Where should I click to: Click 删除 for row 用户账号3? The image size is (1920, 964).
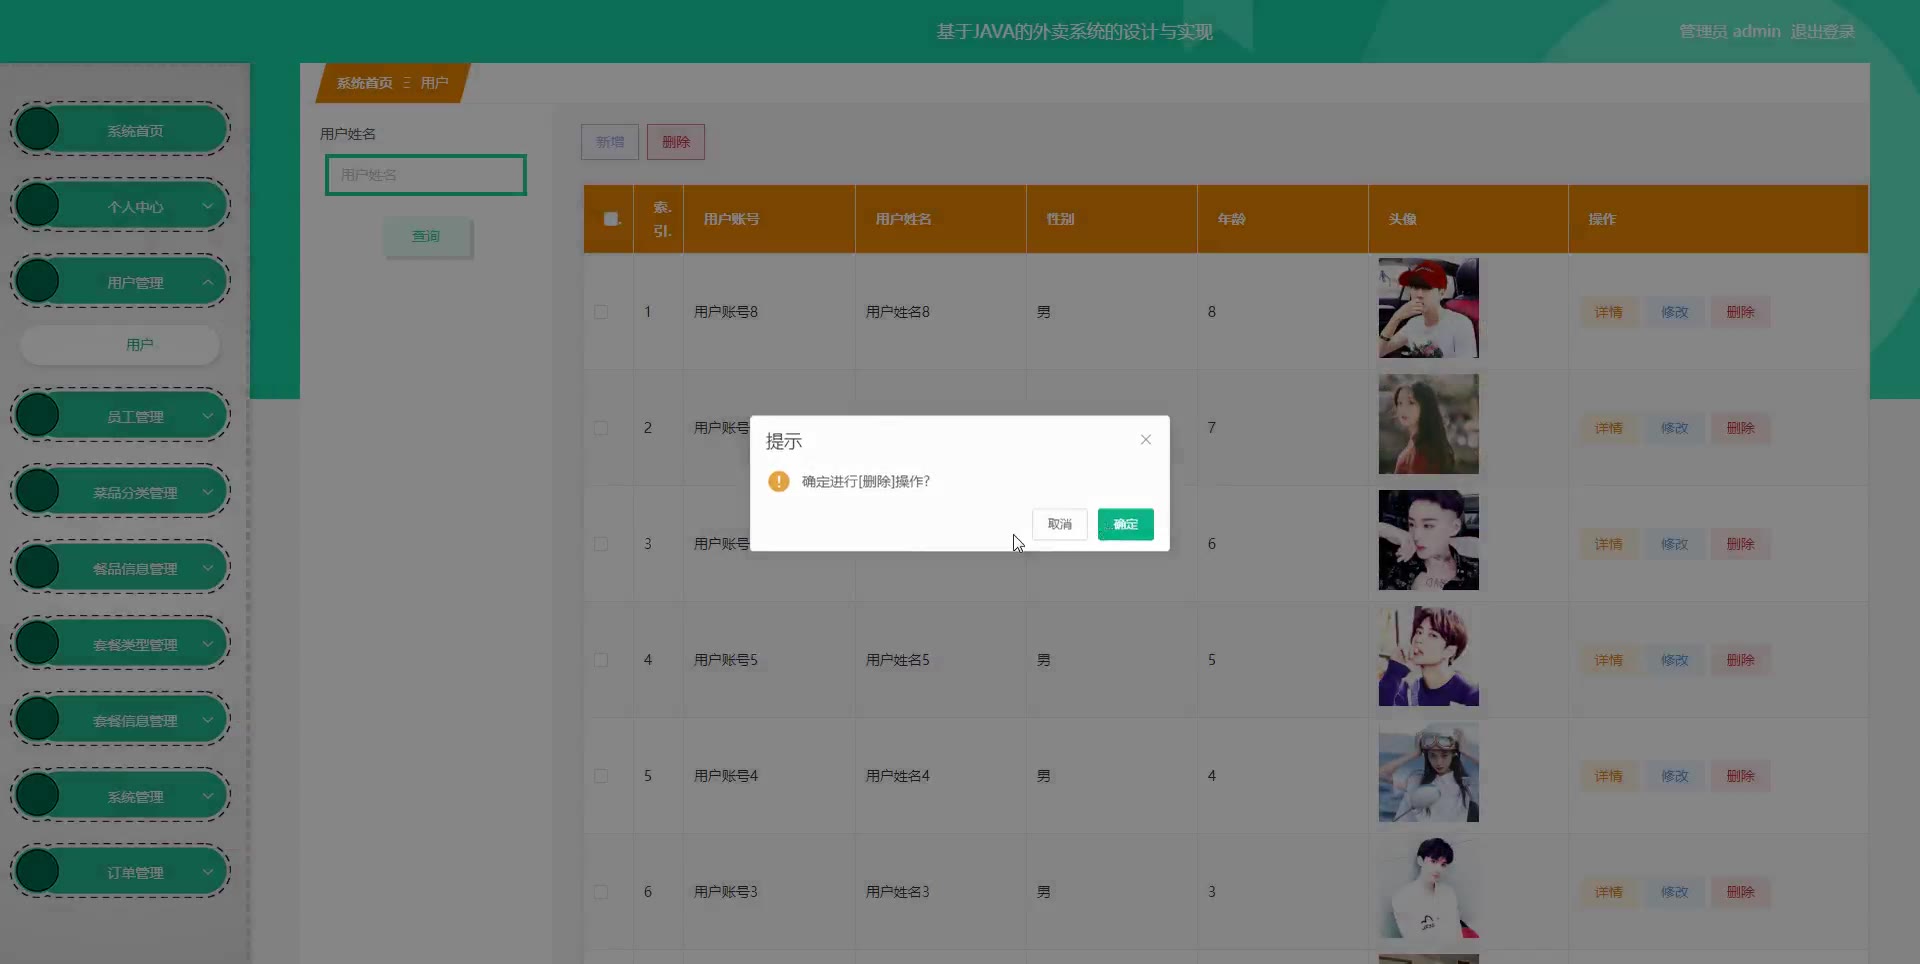coord(1741,892)
